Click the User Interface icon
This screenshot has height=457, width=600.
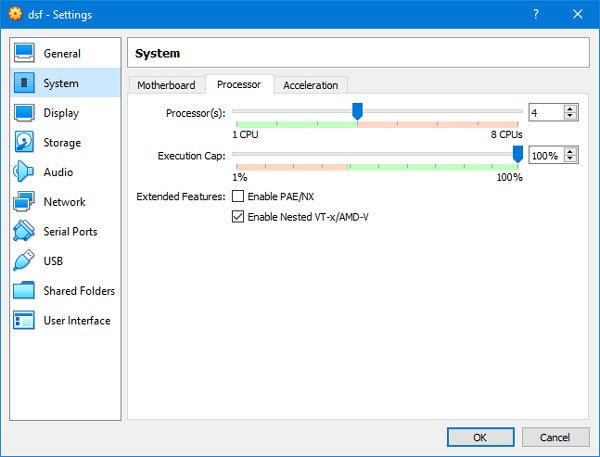pyautogui.click(x=24, y=321)
